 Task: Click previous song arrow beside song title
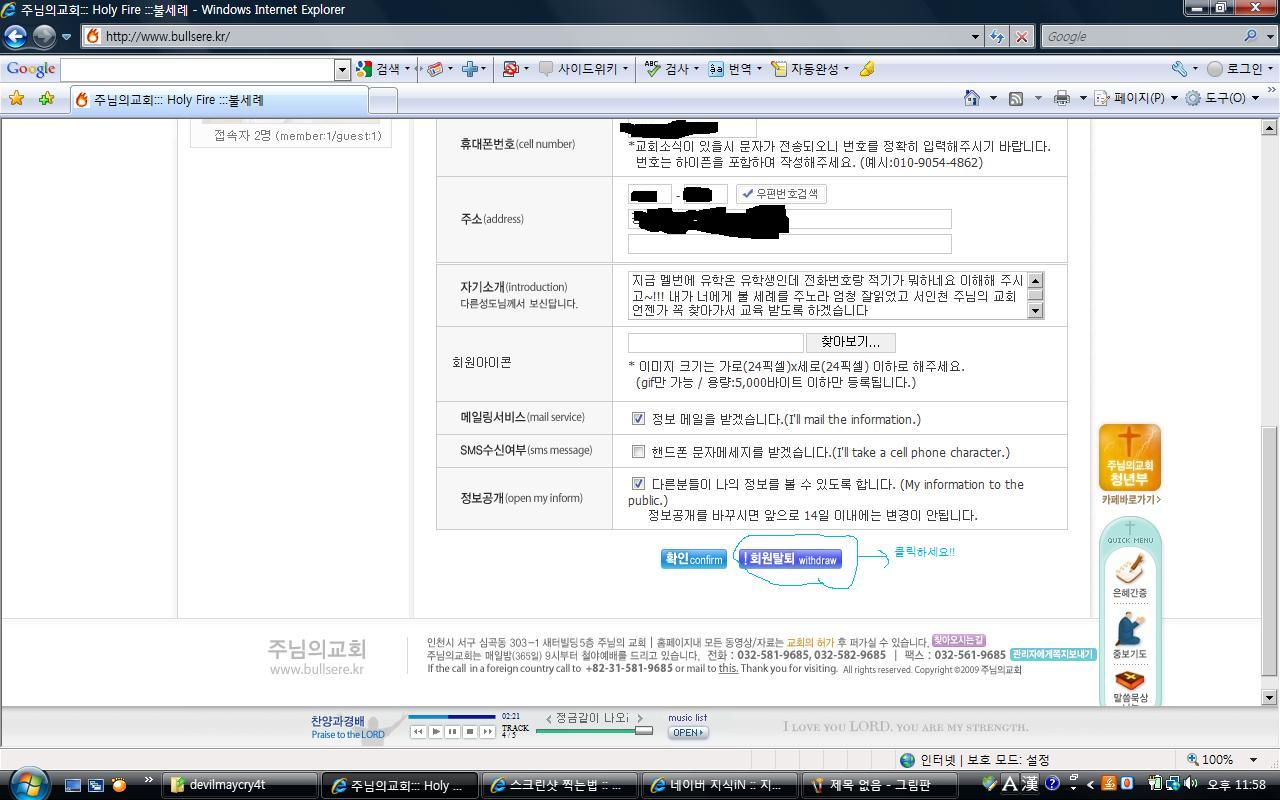(x=549, y=718)
